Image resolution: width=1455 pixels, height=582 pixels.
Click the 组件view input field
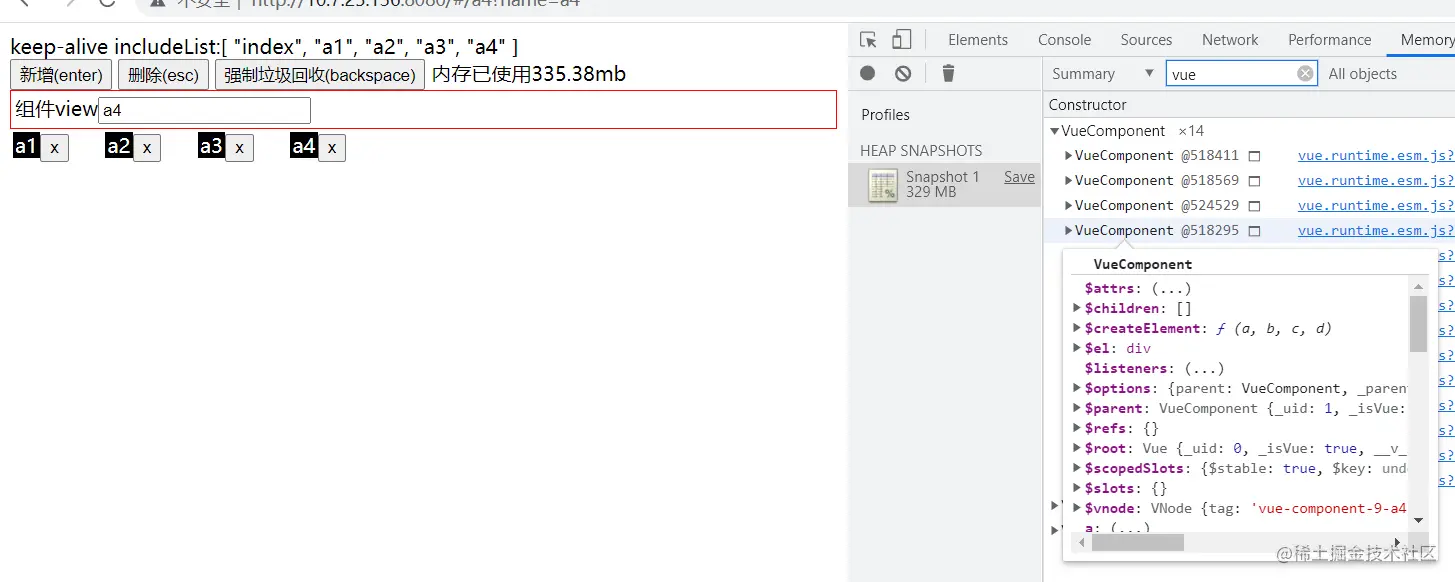(204, 110)
